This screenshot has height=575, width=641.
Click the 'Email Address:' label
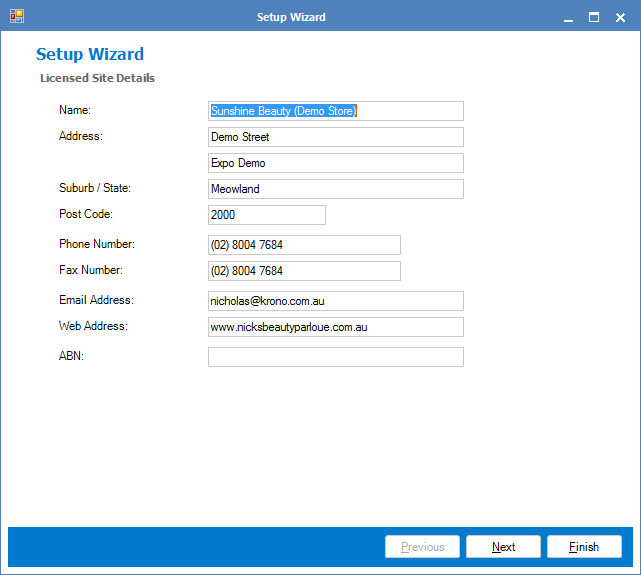(x=96, y=300)
